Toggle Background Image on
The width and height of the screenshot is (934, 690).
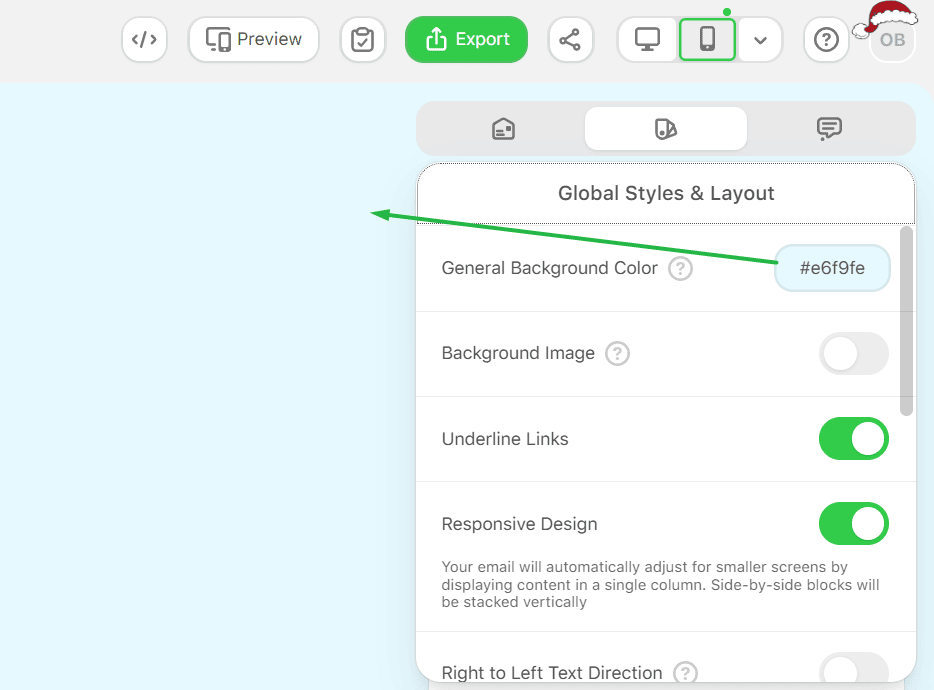coord(854,353)
